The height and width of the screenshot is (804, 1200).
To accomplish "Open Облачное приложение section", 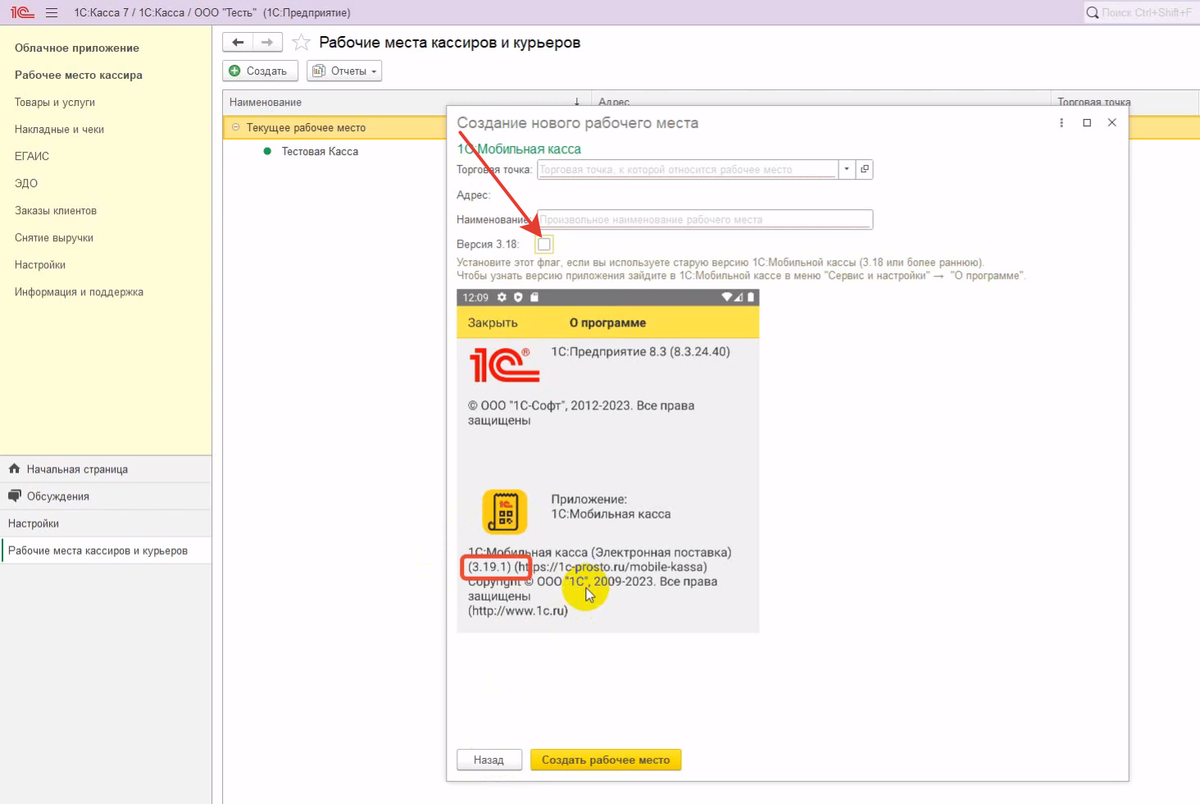I will [x=77, y=48].
